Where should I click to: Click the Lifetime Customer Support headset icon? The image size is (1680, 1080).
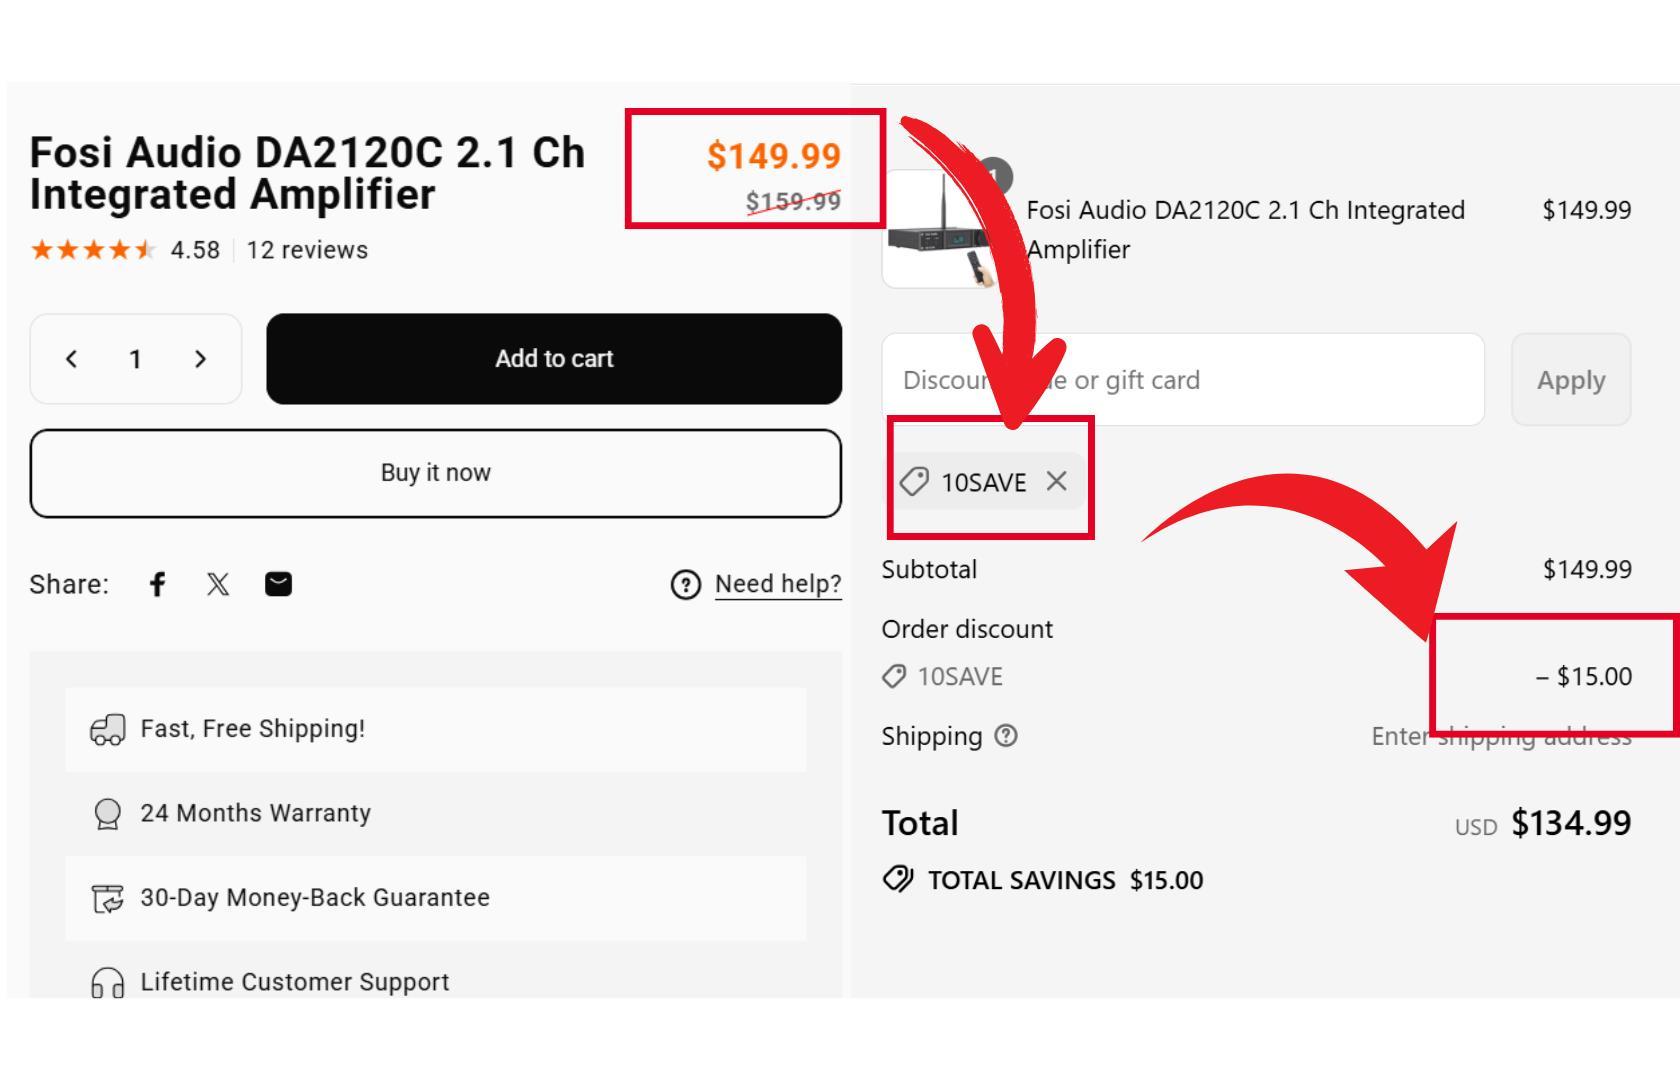click(108, 983)
